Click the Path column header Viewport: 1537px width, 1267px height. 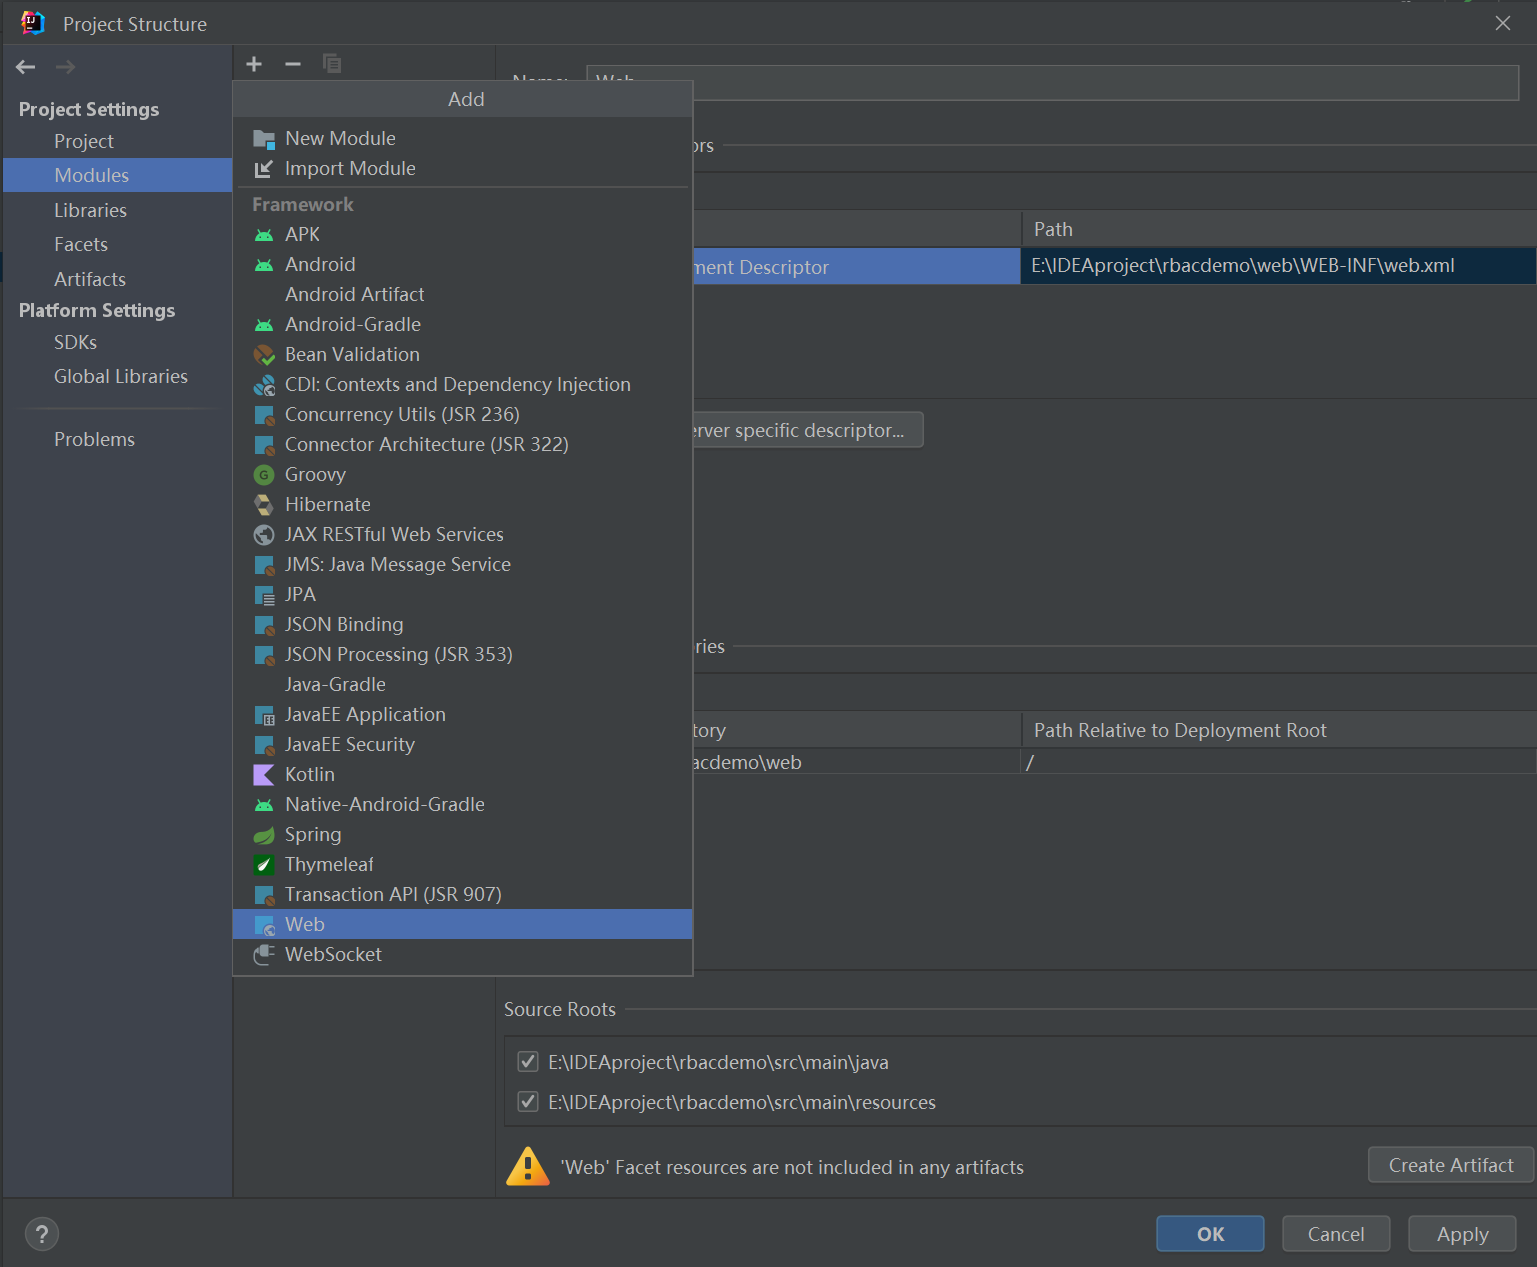tap(1278, 229)
